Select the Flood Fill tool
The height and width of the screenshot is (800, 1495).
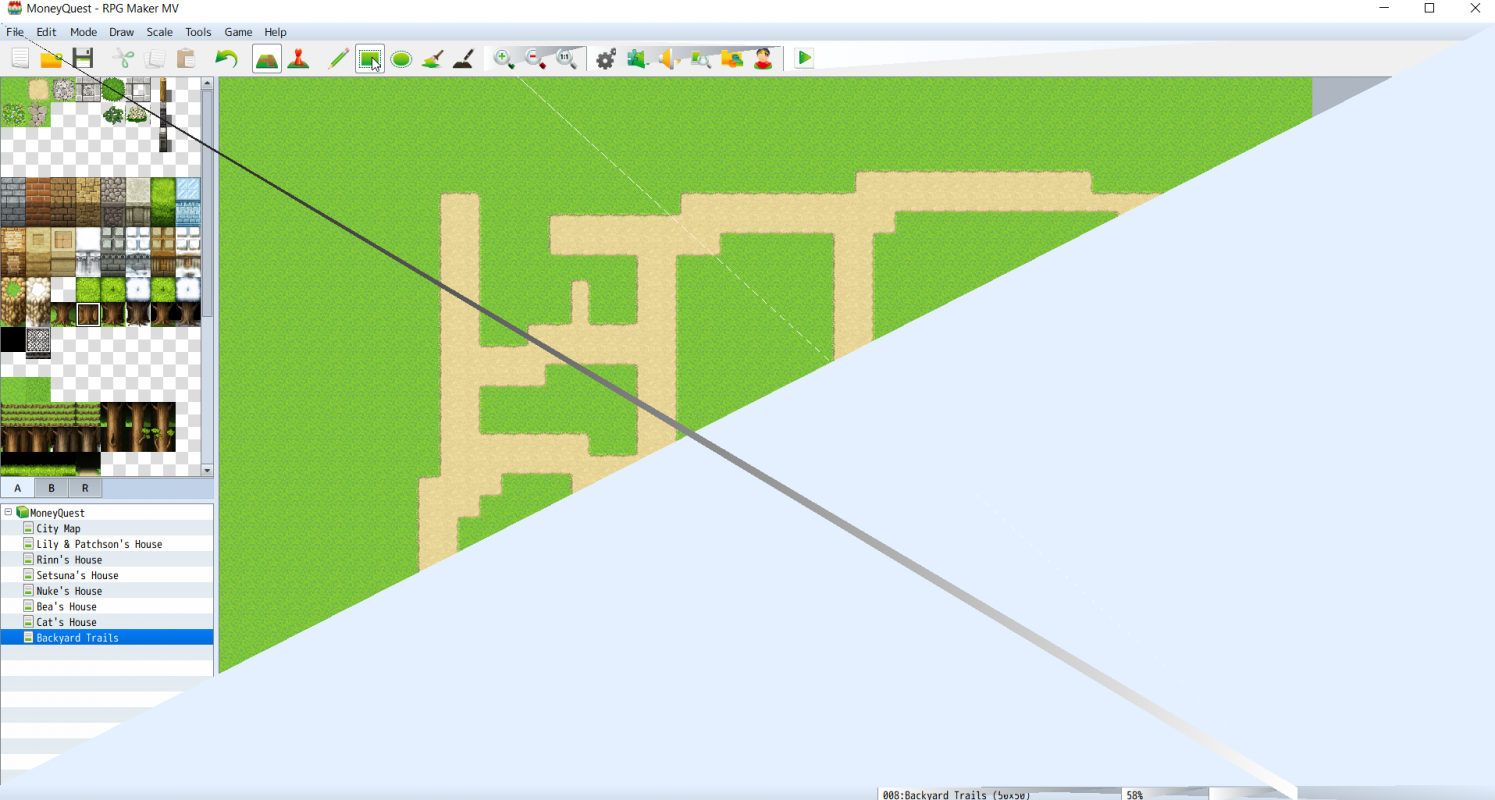(x=432, y=58)
